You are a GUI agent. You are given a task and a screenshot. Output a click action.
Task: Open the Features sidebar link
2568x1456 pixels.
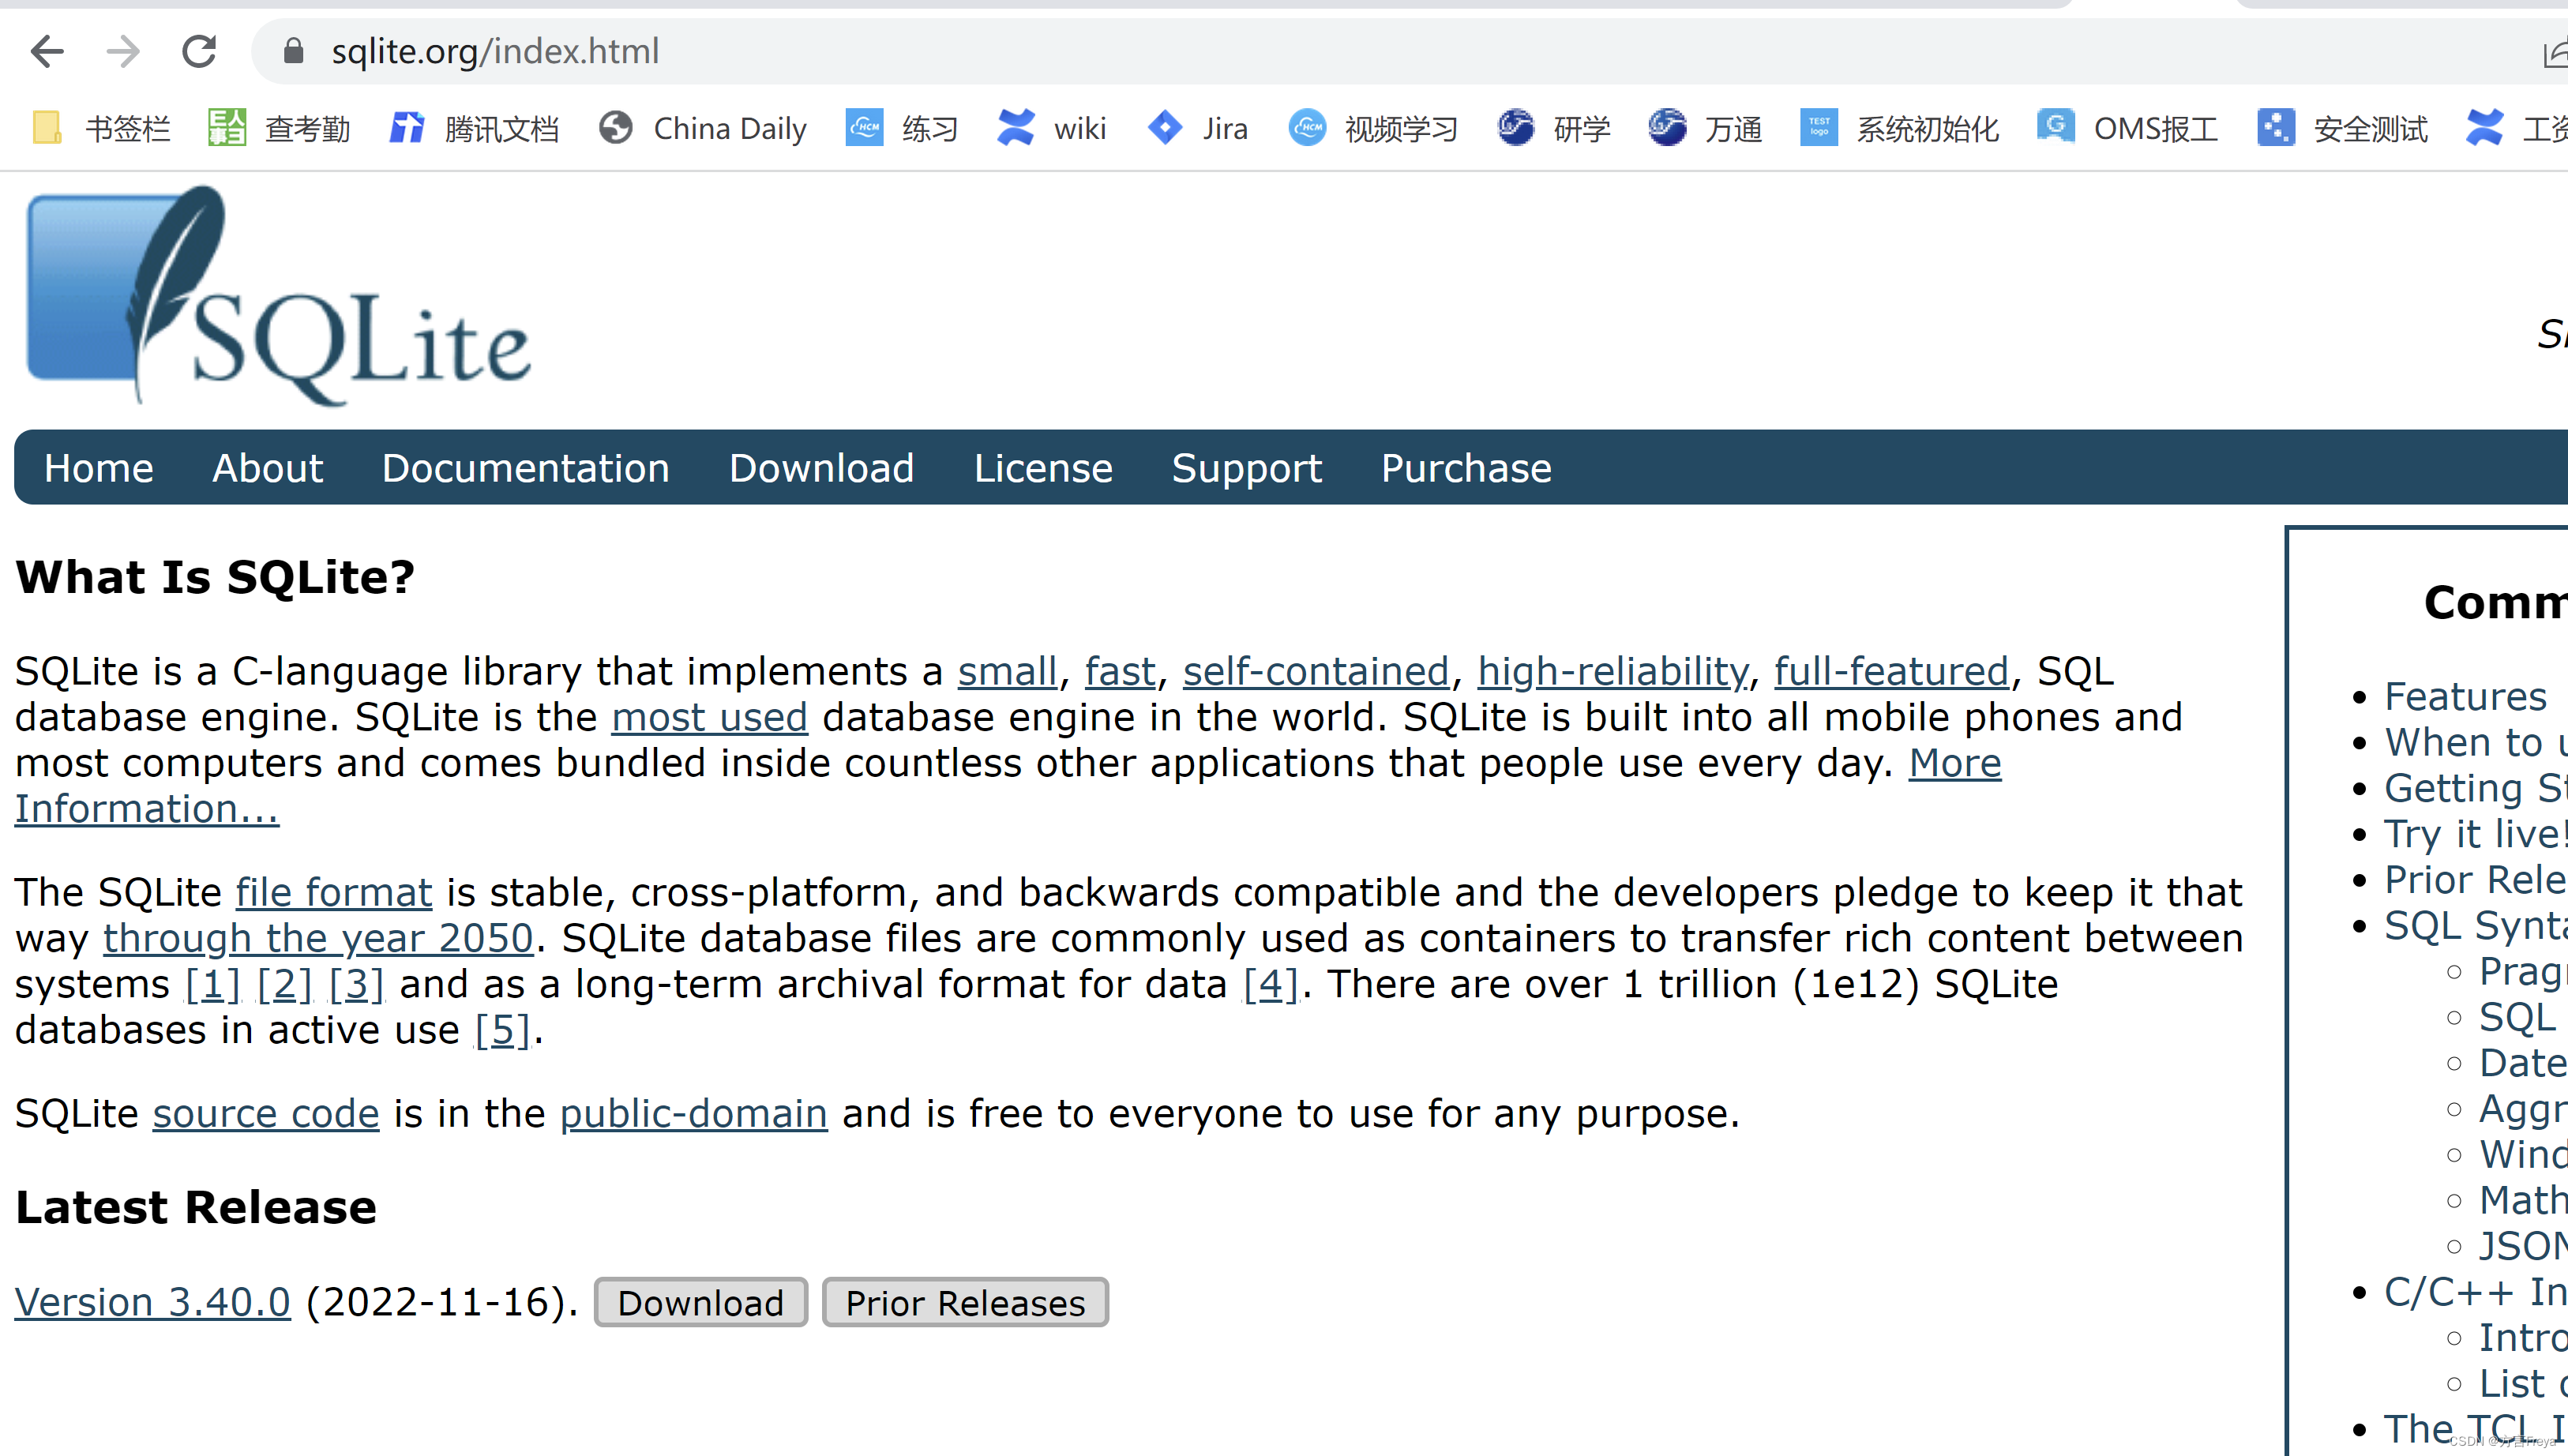click(x=2465, y=695)
